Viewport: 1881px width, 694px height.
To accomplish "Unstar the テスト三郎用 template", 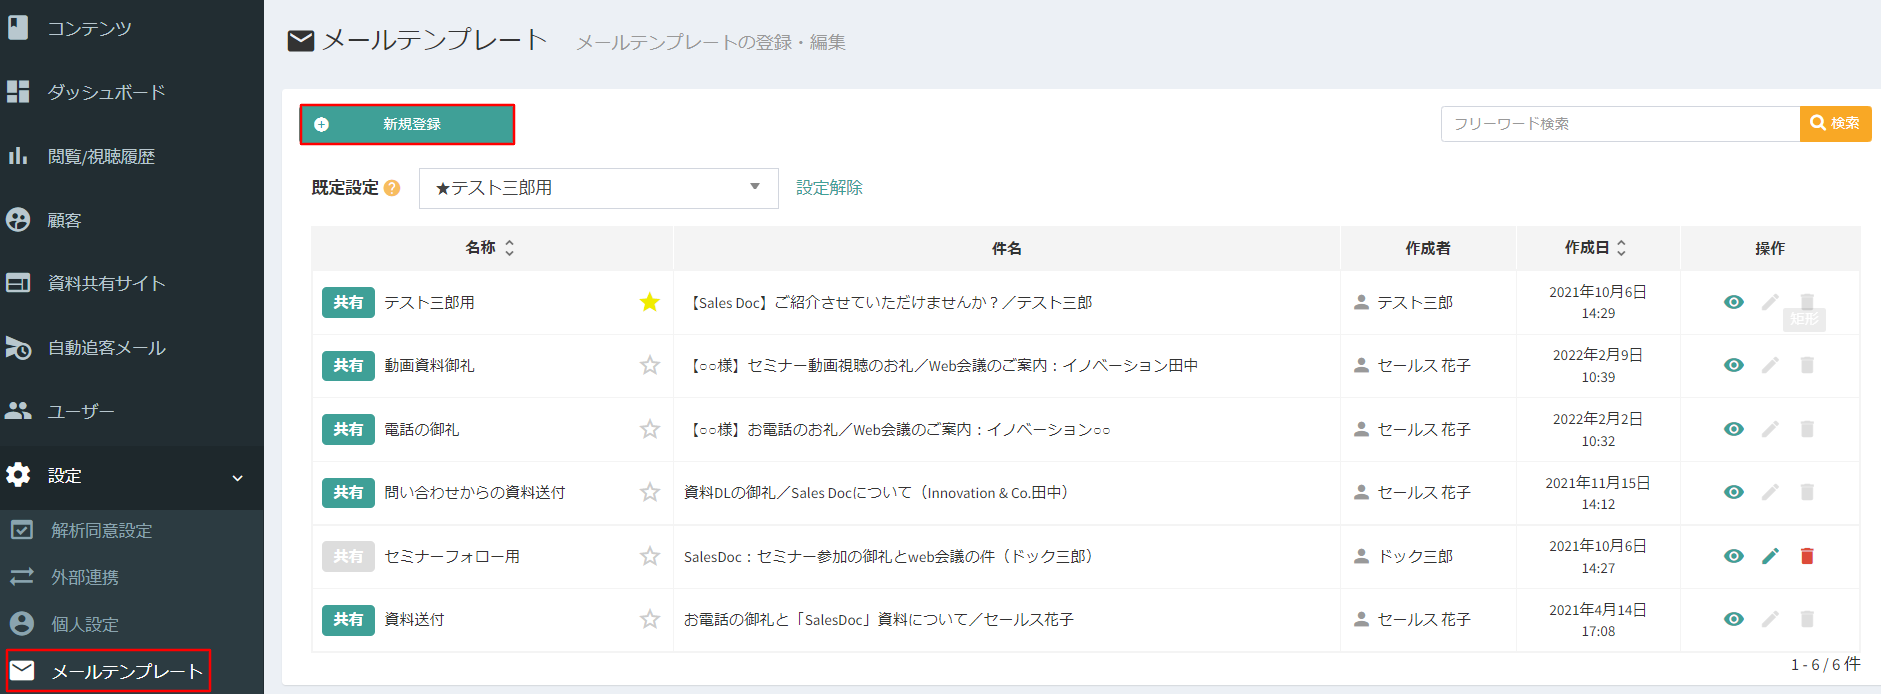I will [650, 302].
